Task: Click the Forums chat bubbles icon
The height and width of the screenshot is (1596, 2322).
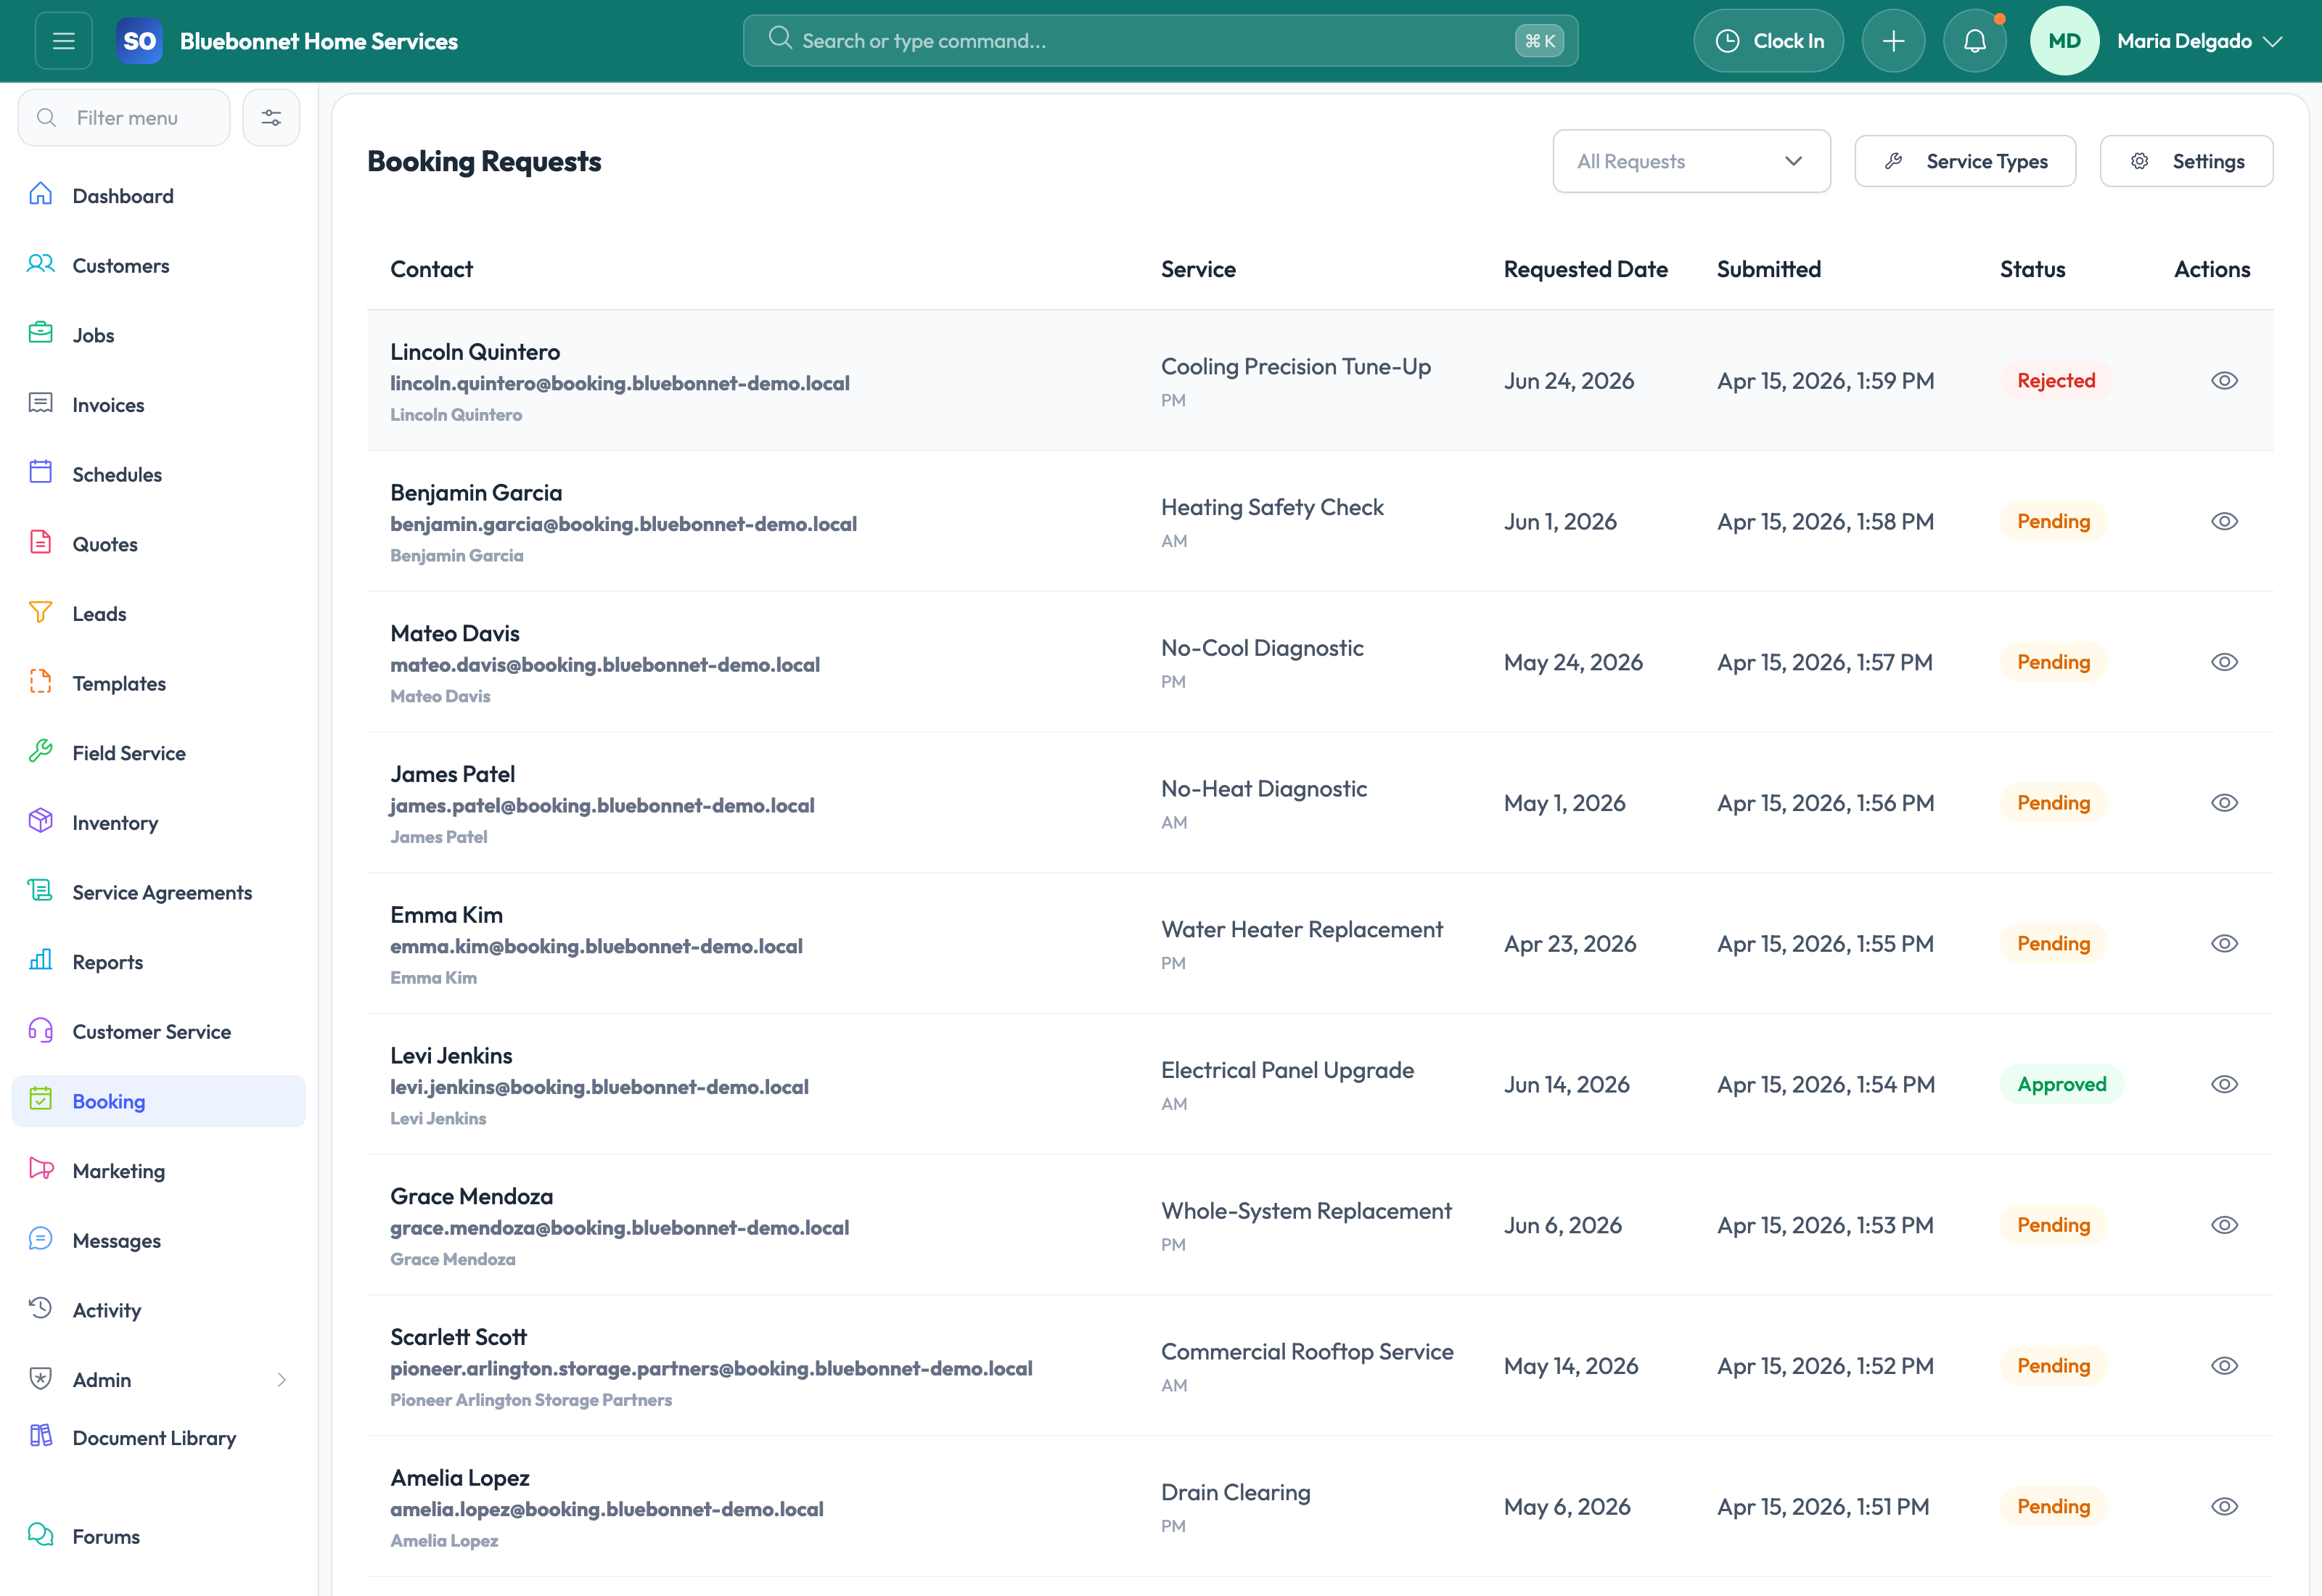Action: point(40,1535)
